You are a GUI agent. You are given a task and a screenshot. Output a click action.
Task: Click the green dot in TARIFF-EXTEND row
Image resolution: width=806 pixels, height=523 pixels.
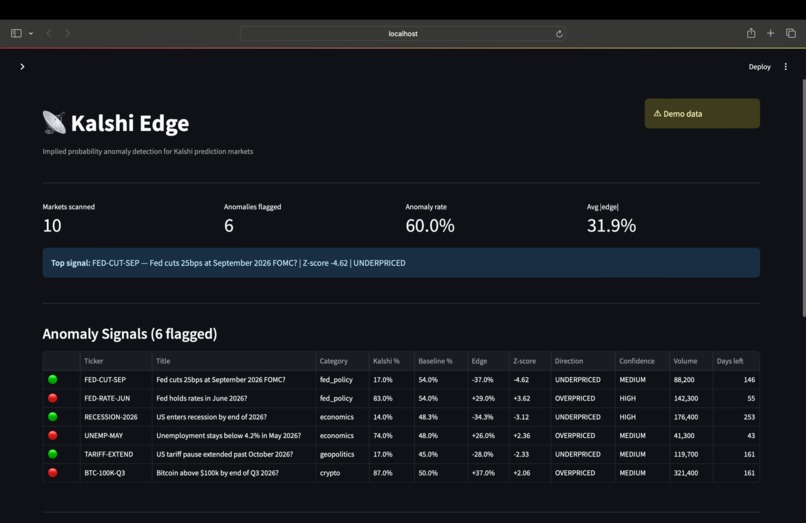tap(52, 454)
